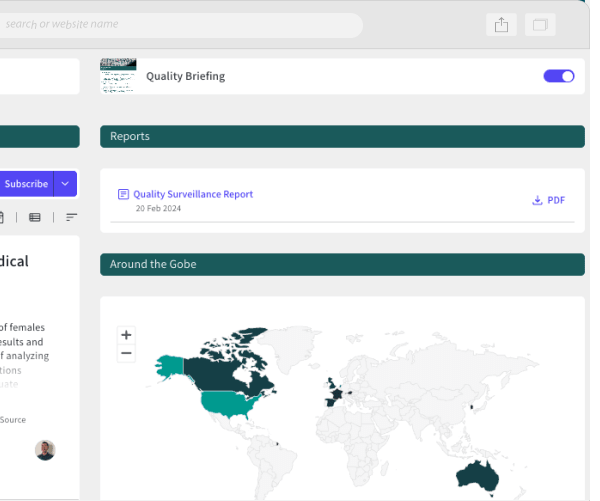The image size is (600, 501).
Task: Open the Quality Surveillance Report link
Action: pos(193,195)
